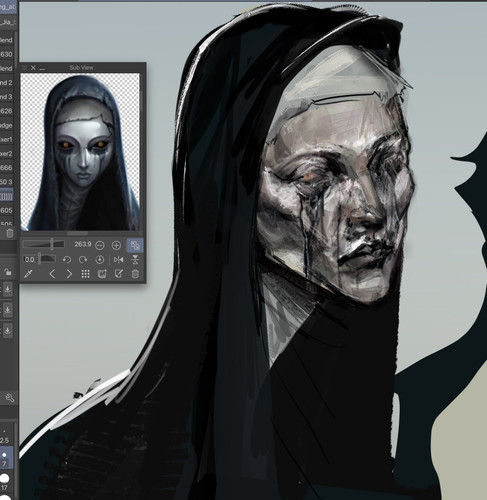Click the bottom download arrow button
The width and height of the screenshot is (487, 500).
point(8,330)
